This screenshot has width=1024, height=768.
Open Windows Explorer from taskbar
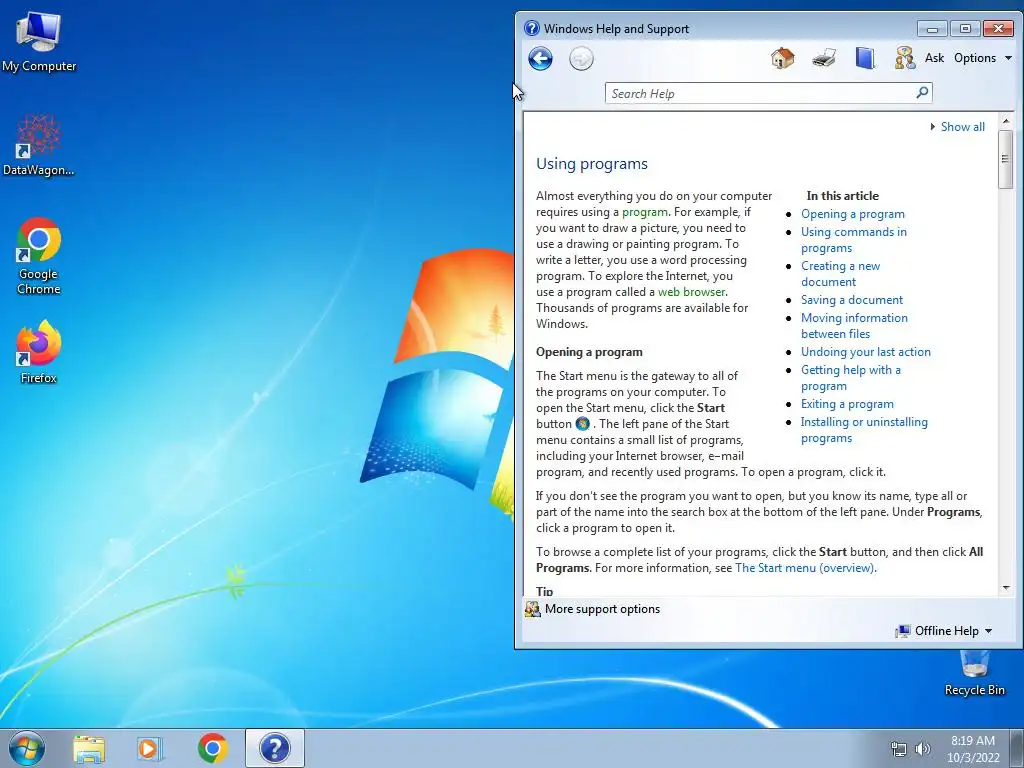(89, 748)
